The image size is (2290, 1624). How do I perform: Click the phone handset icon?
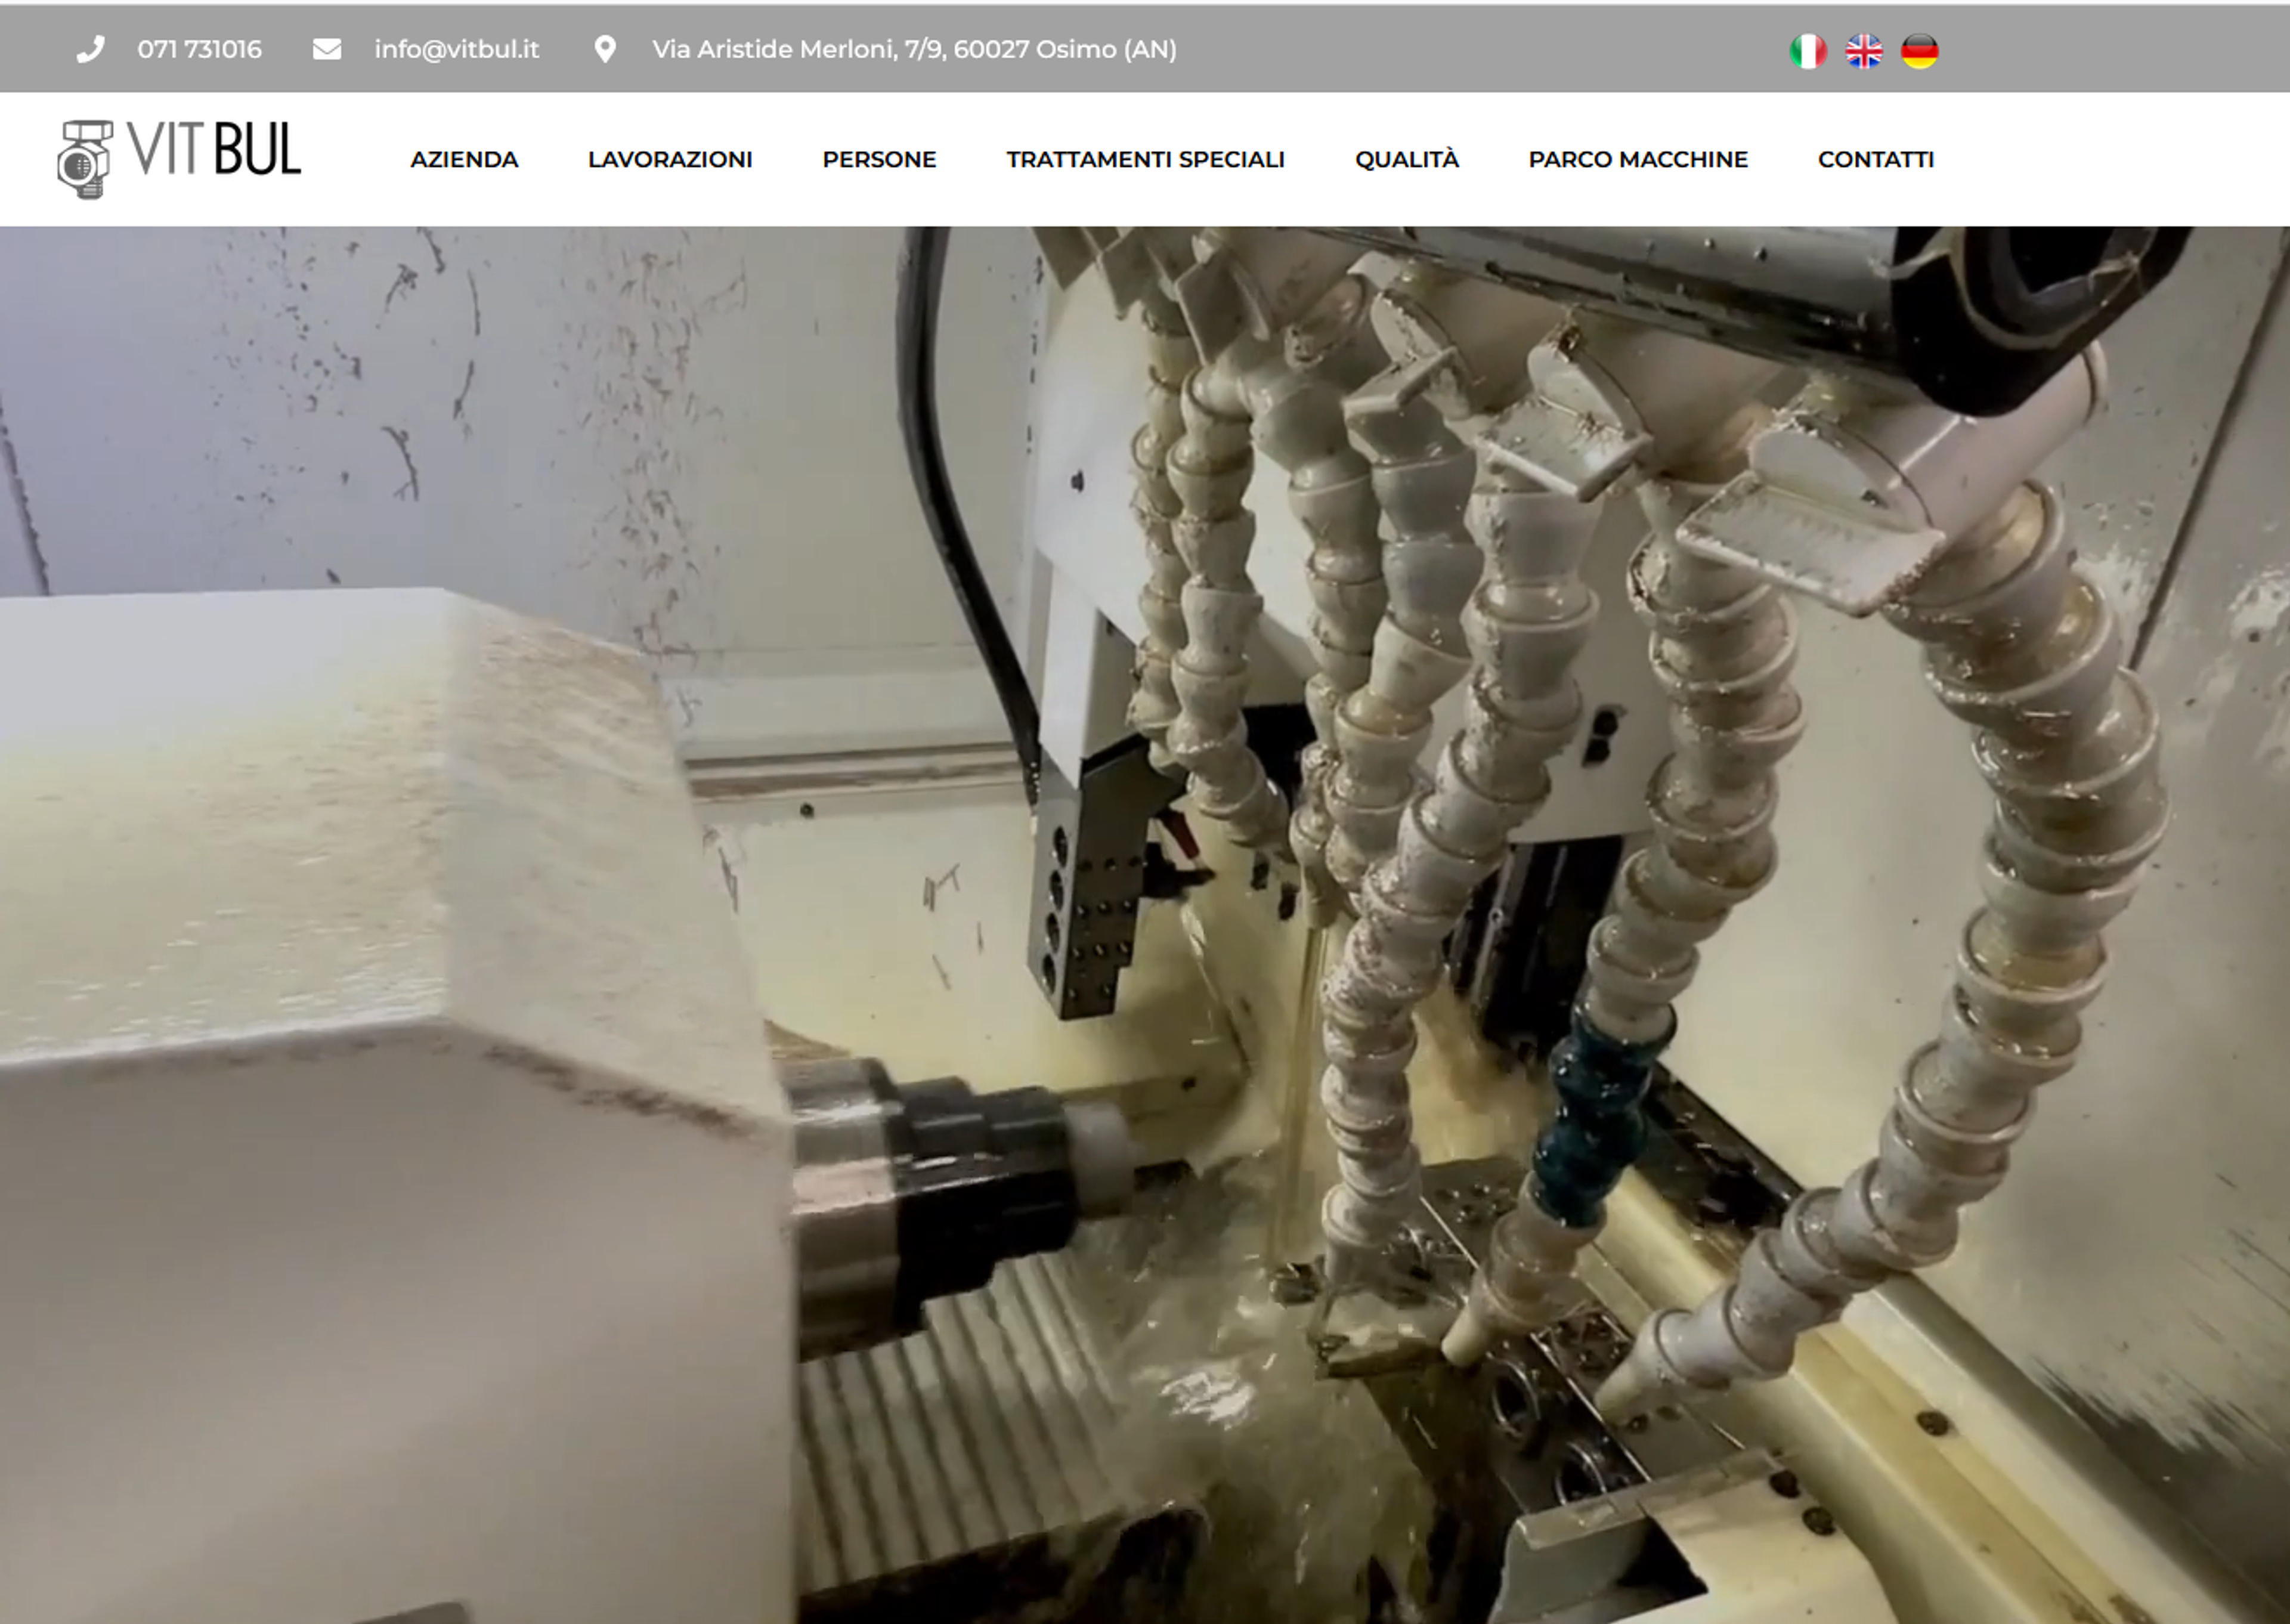90,50
